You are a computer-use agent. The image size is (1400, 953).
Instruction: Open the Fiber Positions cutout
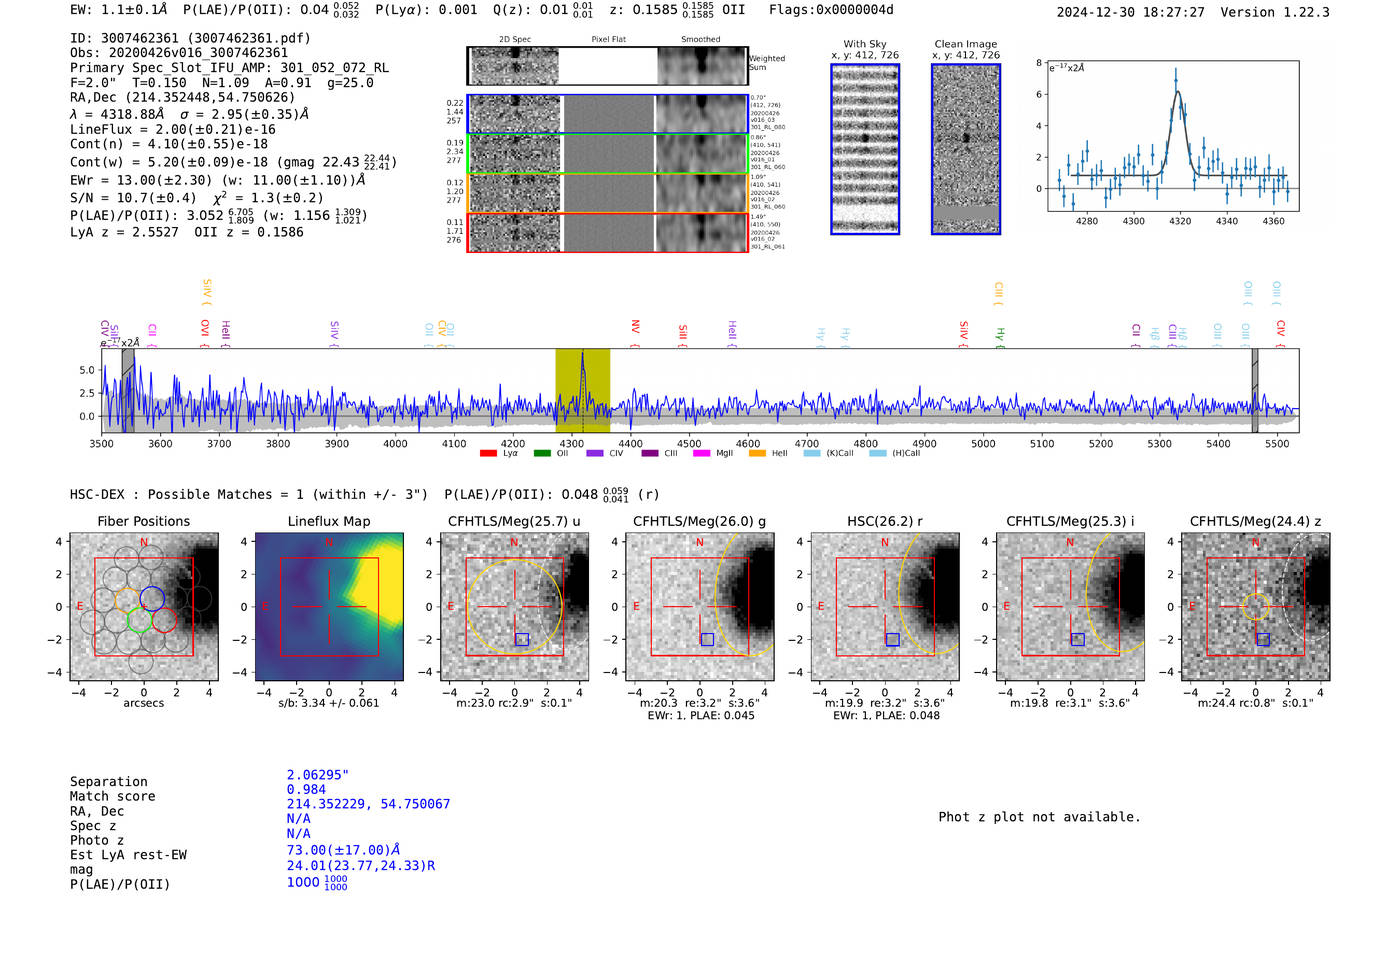click(144, 607)
